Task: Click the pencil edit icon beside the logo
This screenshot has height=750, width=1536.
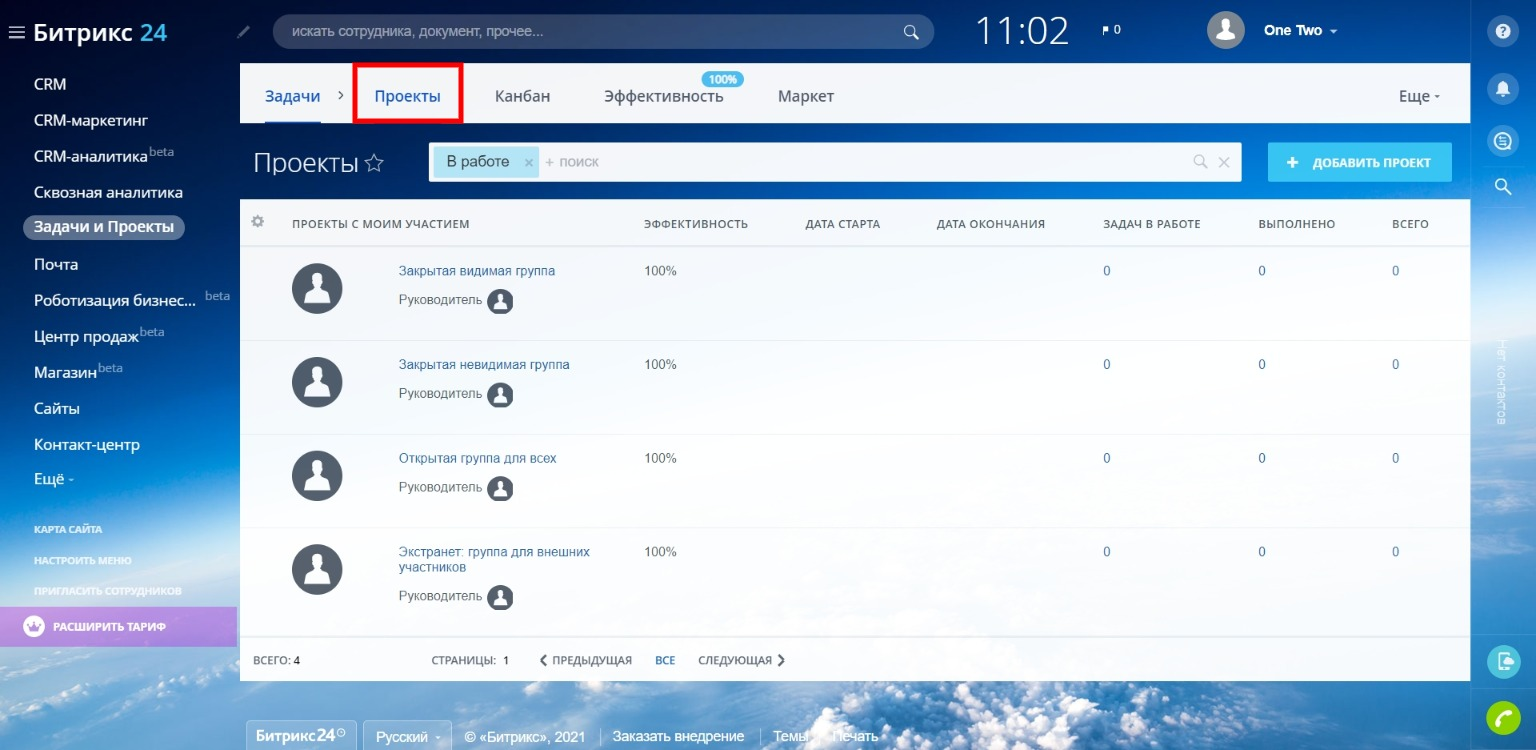Action: point(244,32)
